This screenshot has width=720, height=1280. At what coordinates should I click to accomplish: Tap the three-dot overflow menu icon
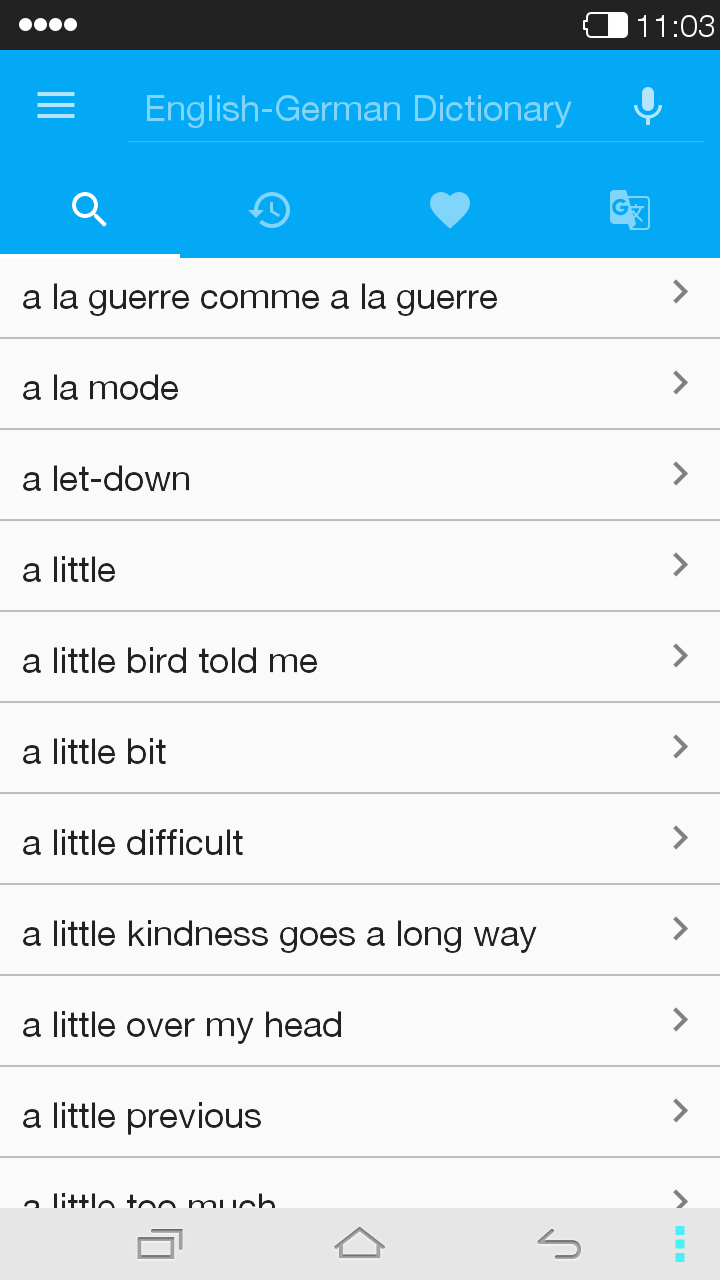(x=679, y=1243)
